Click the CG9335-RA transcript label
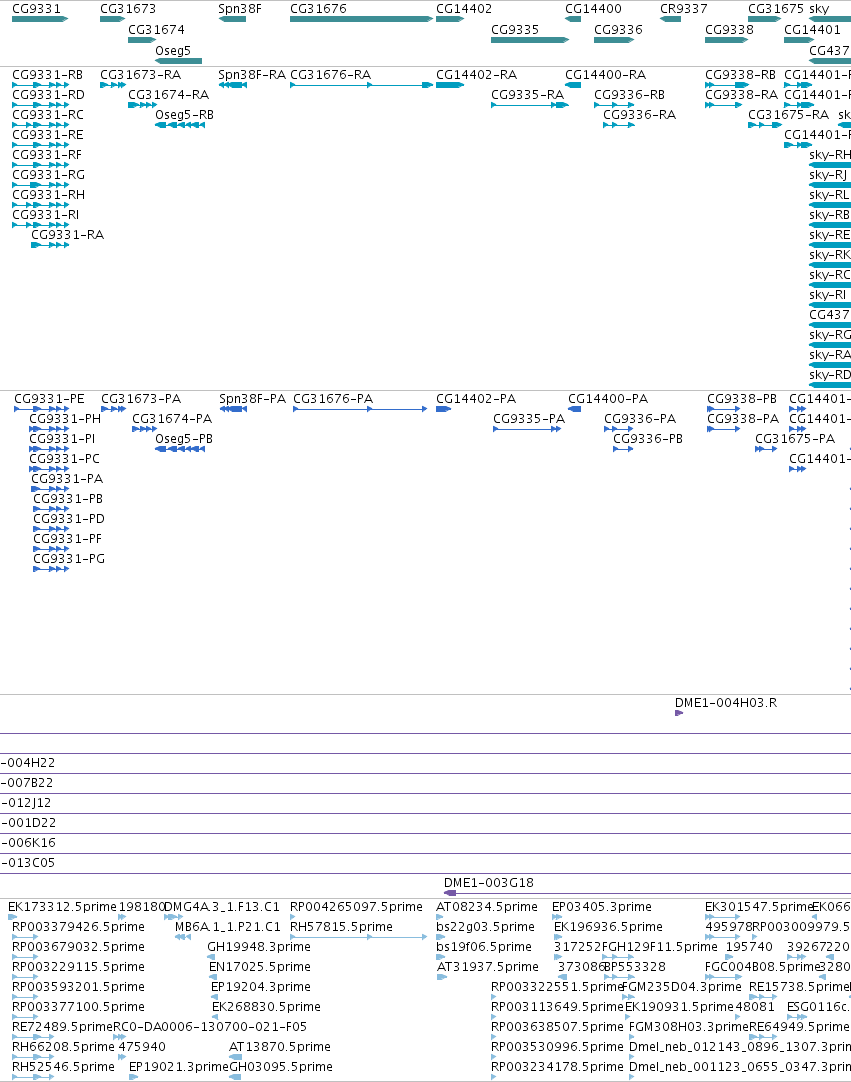Screen dimensions: 851x1082 pyautogui.click(x=527, y=95)
